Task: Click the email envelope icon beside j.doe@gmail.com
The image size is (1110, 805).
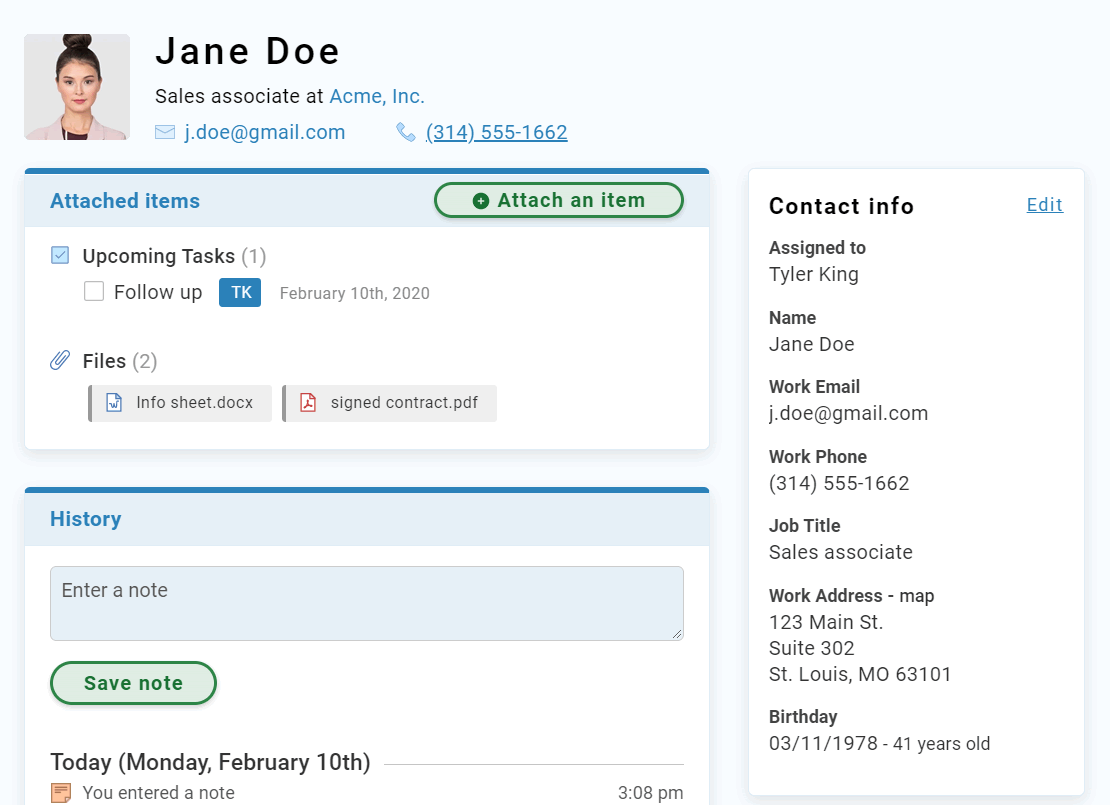Action: pyautogui.click(x=165, y=131)
